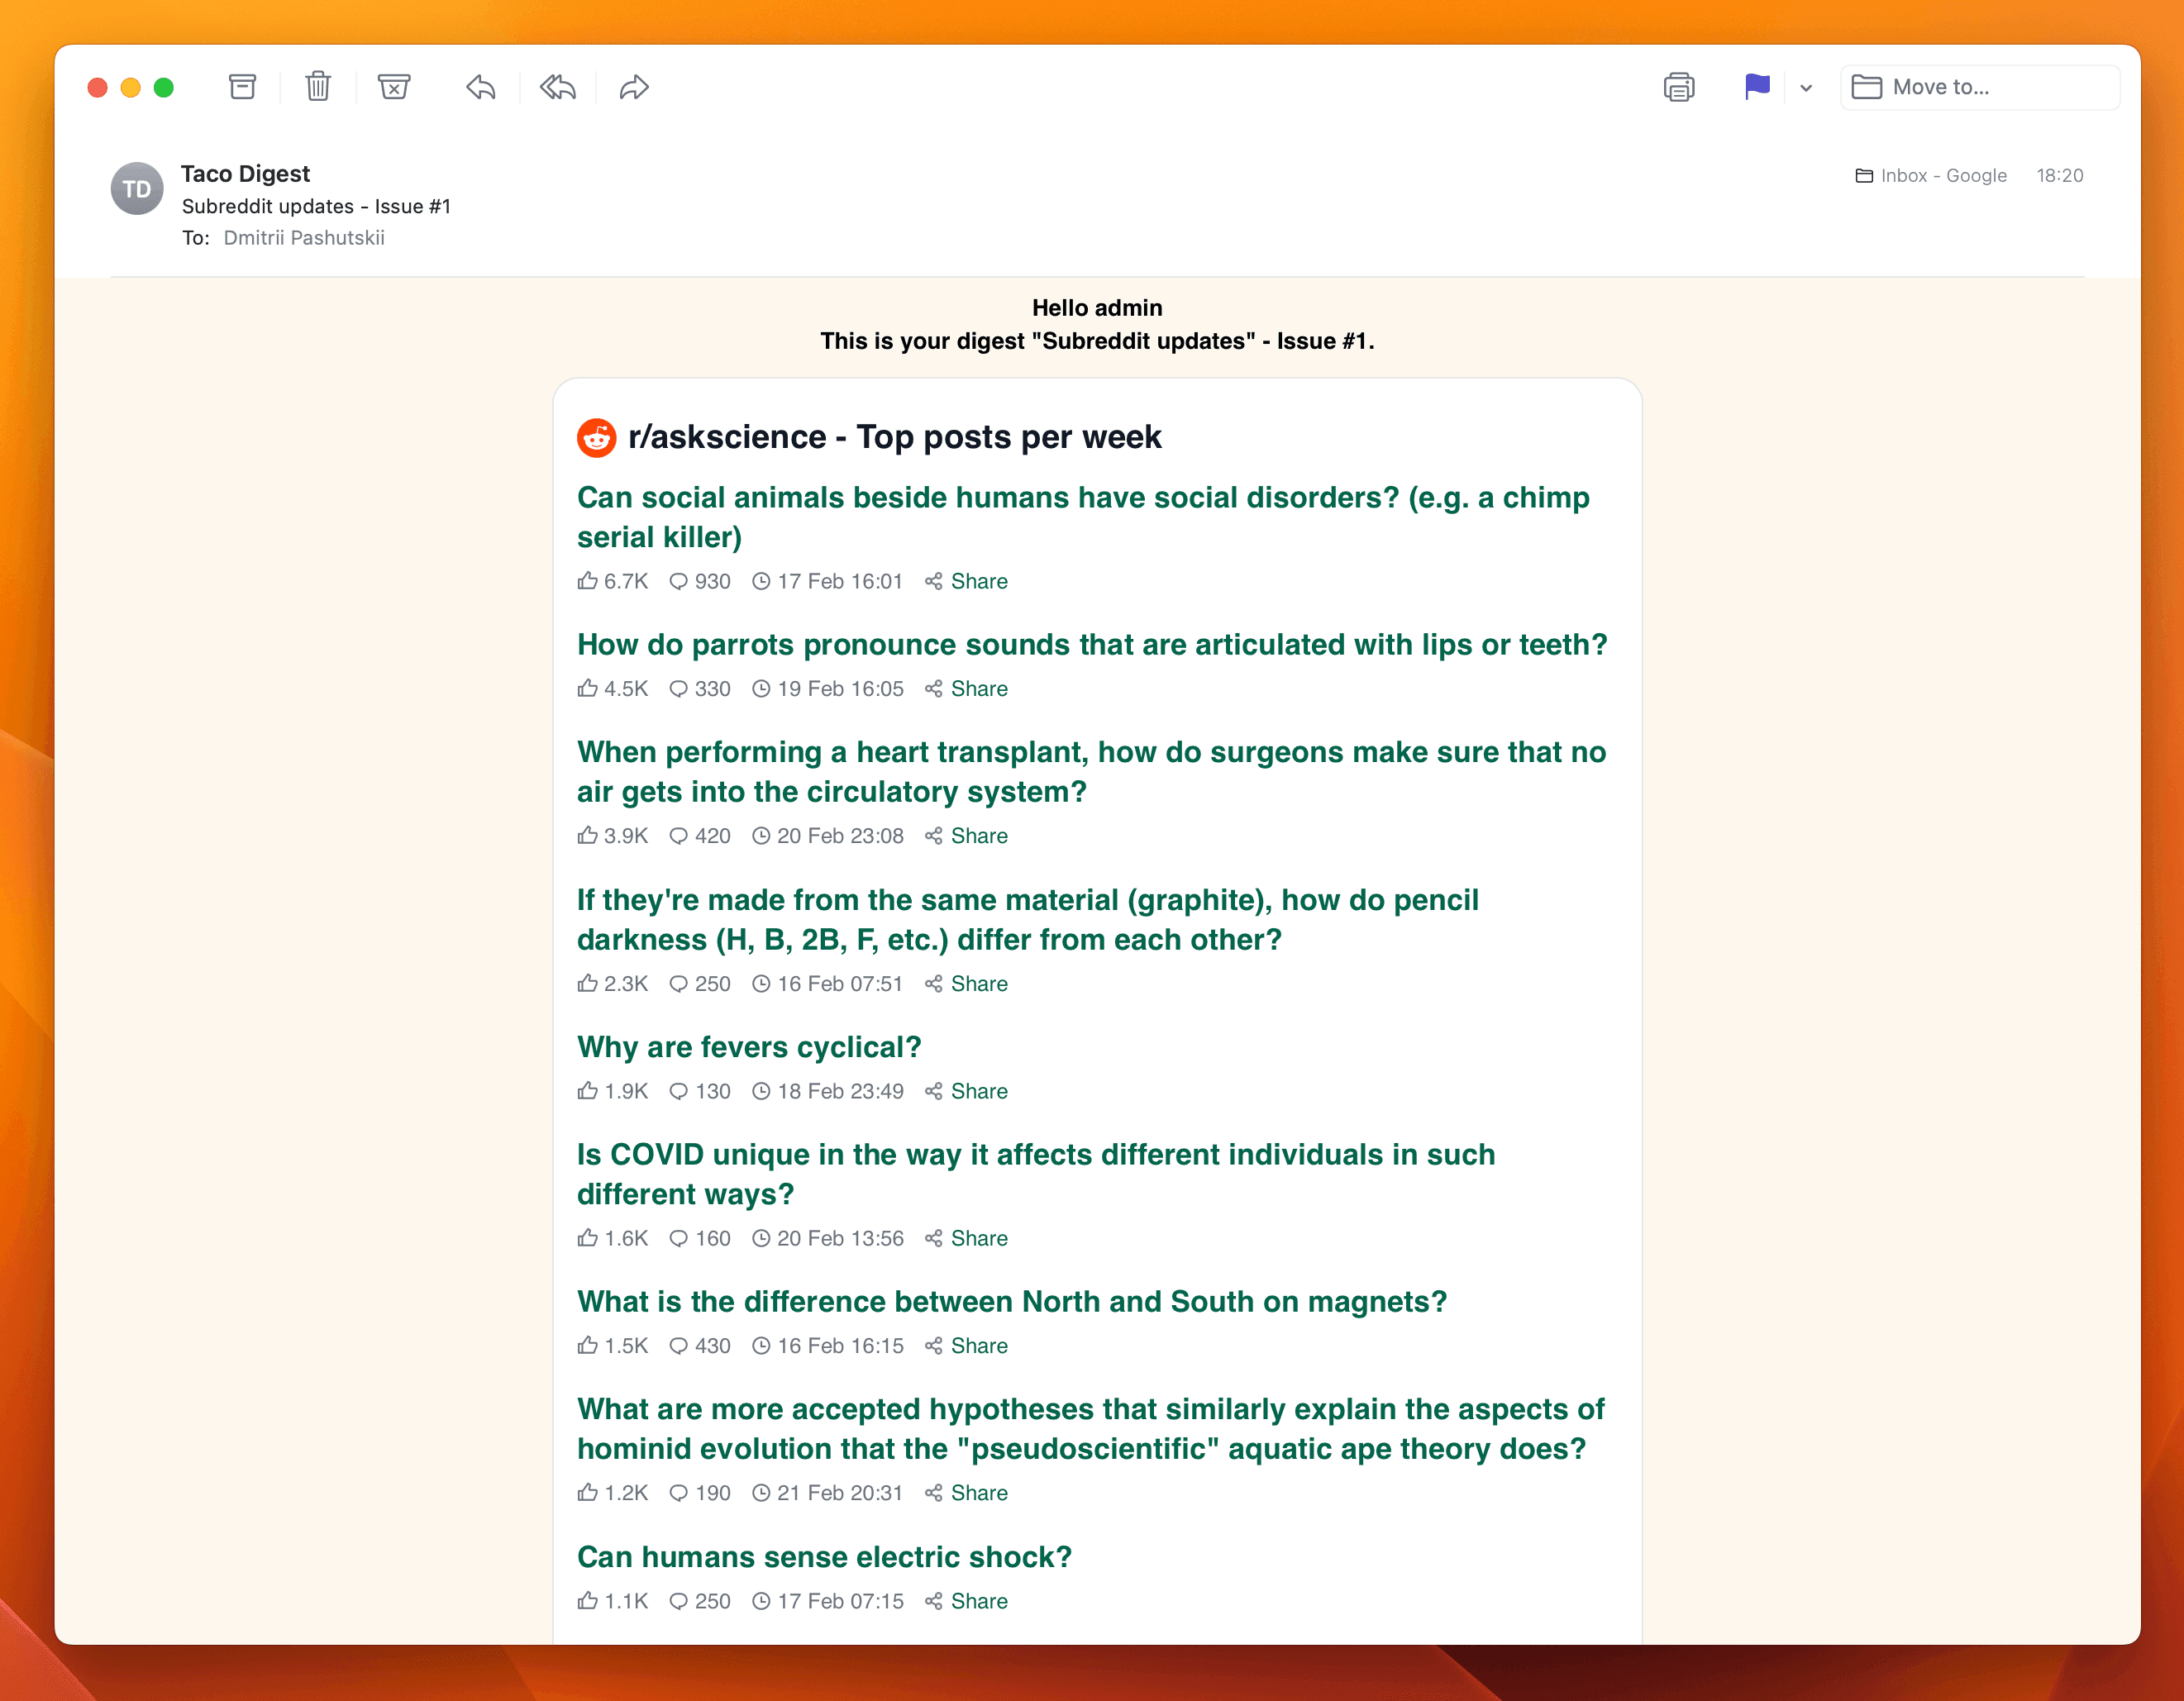Click the Inbox - Google mailbox label

pos(1931,175)
